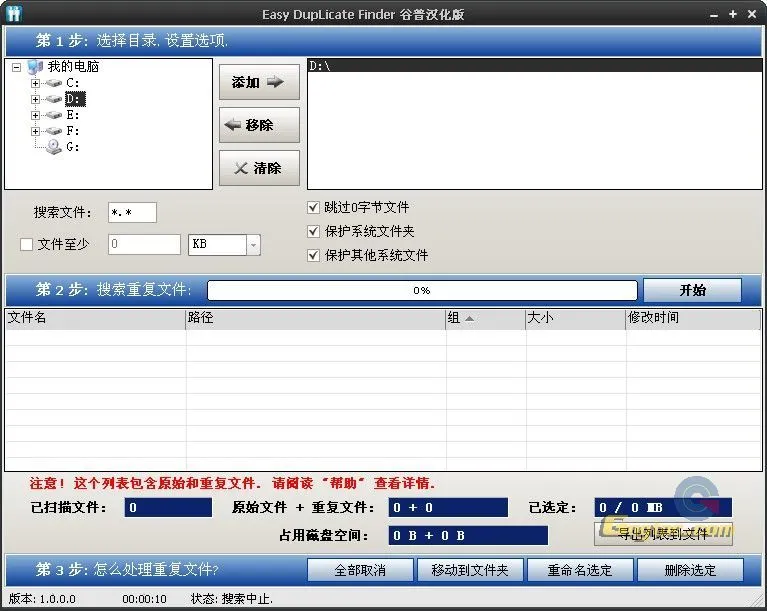
Task: Select the E: drive icon
Action: [53, 115]
